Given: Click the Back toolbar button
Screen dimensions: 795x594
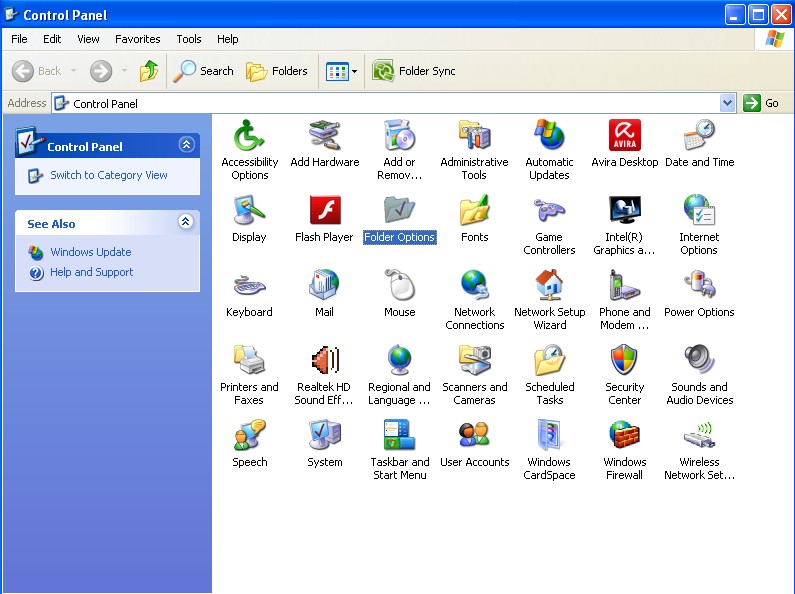Looking at the screenshot, I should (37, 71).
